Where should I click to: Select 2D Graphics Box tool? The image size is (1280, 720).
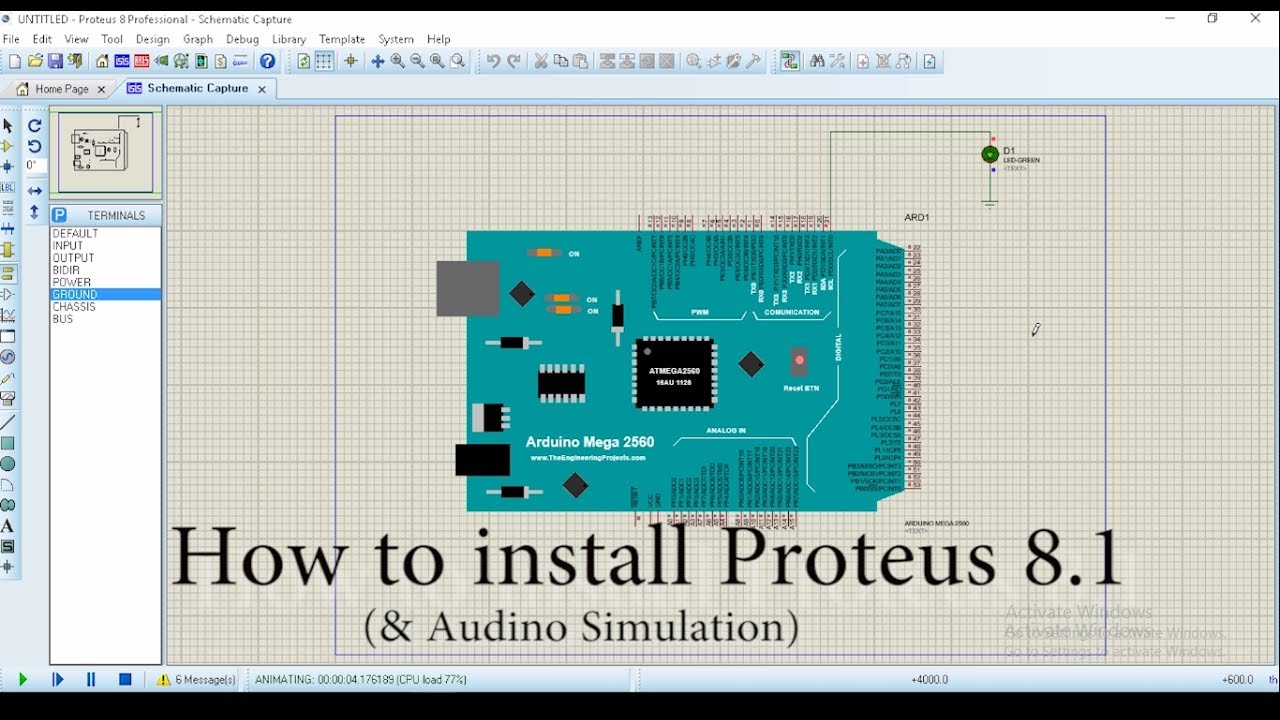point(8,443)
